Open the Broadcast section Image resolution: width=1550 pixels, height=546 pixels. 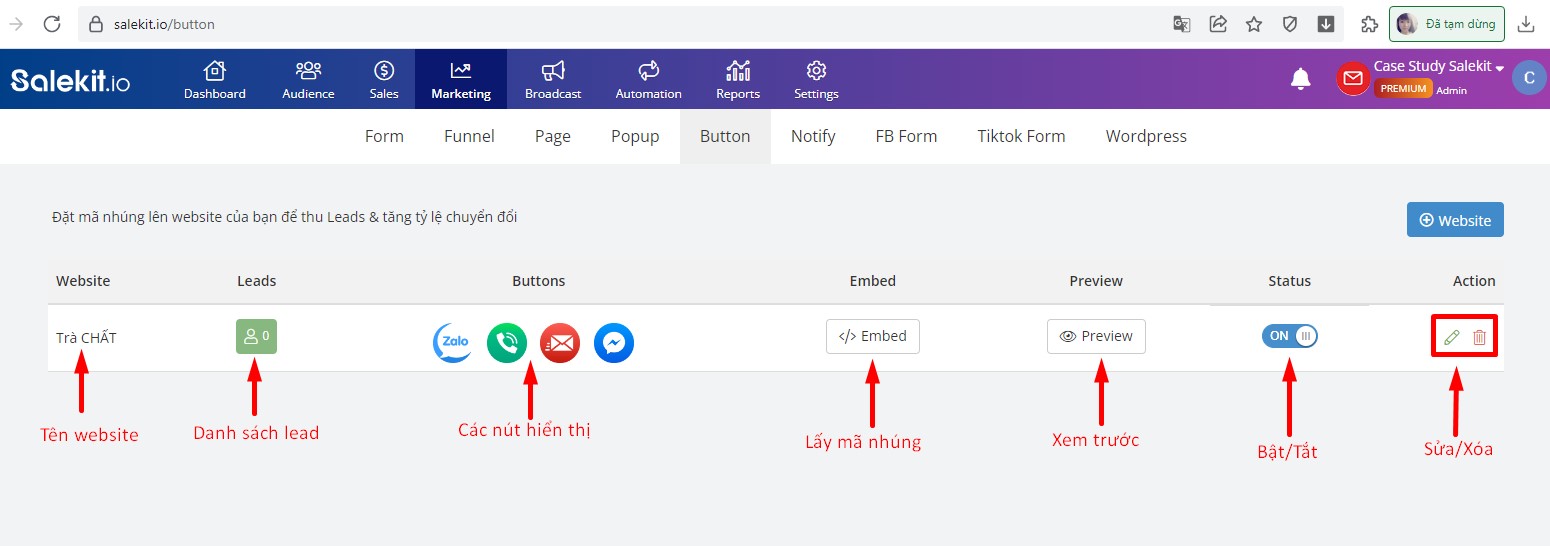[x=553, y=80]
